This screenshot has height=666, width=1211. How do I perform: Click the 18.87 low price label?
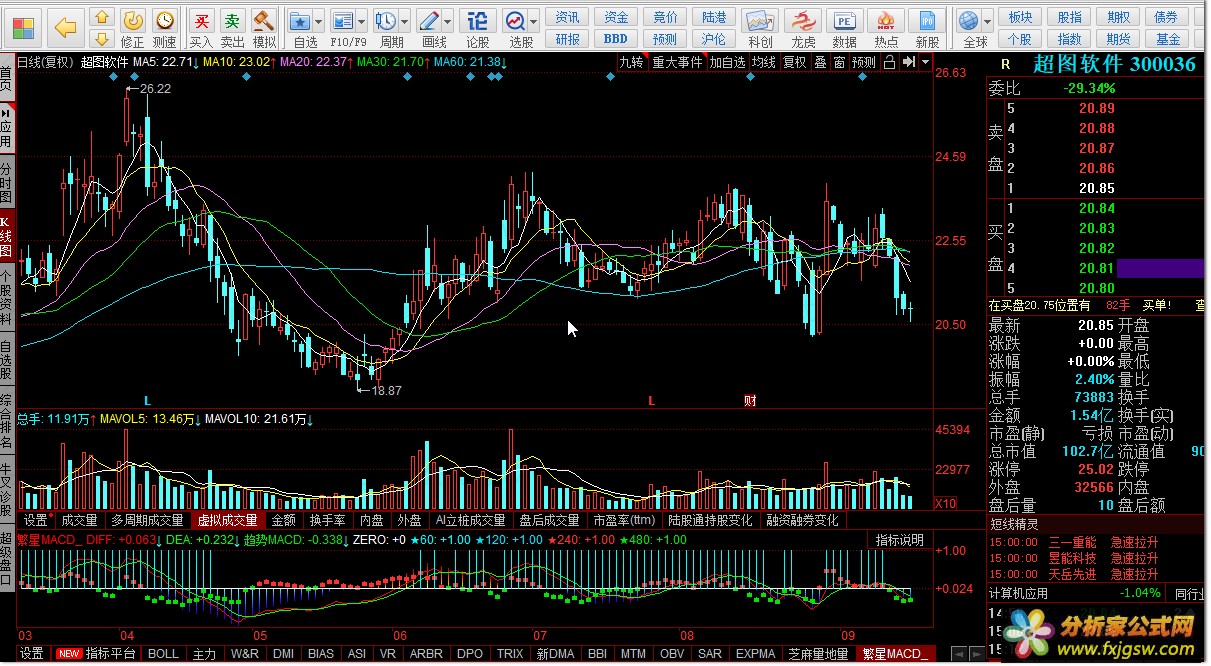pyautogui.click(x=386, y=391)
